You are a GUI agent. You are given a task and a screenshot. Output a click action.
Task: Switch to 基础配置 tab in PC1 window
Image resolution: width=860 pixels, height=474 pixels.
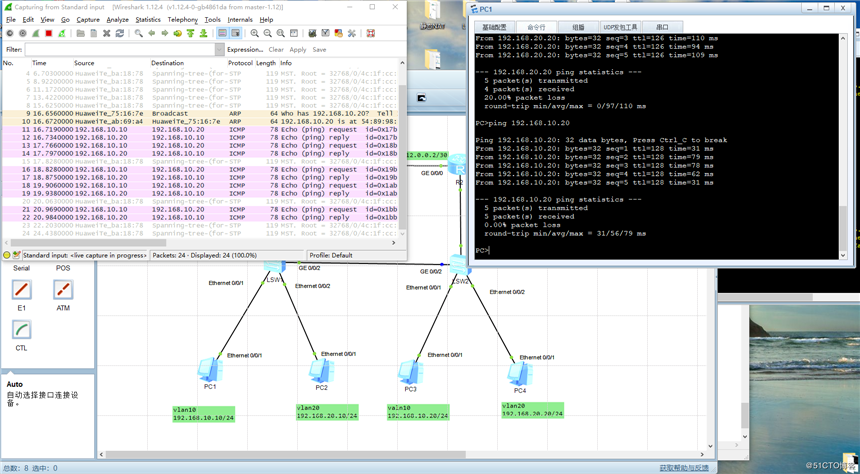coord(494,27)
